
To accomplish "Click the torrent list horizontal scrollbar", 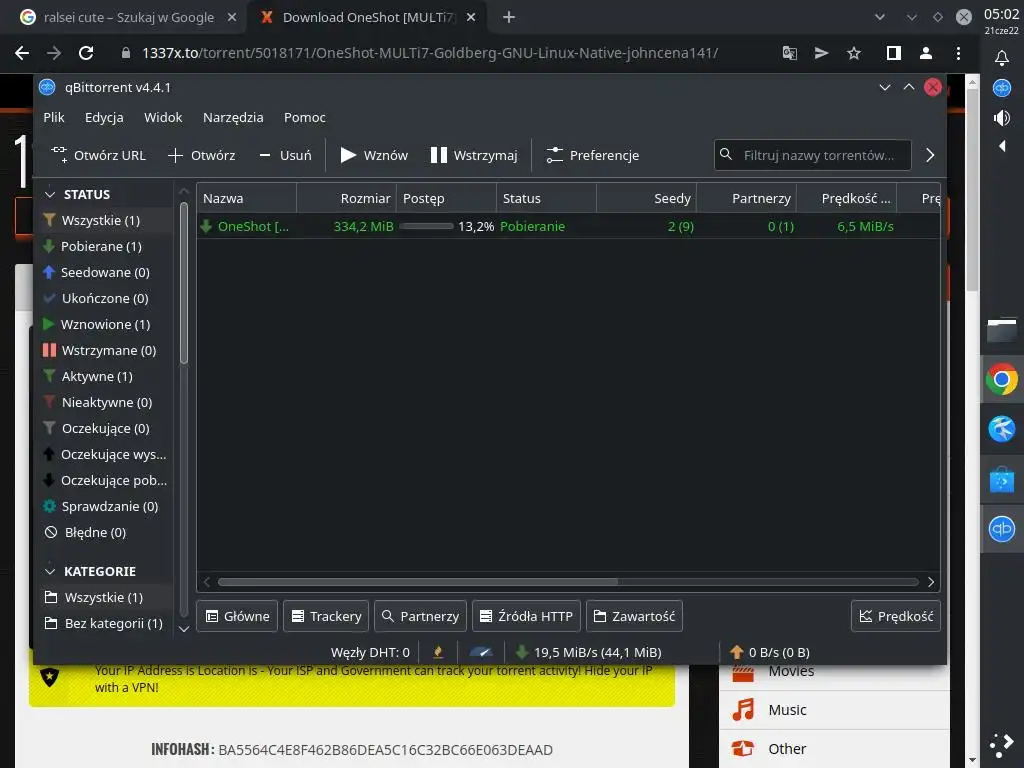I will [418, 582].
